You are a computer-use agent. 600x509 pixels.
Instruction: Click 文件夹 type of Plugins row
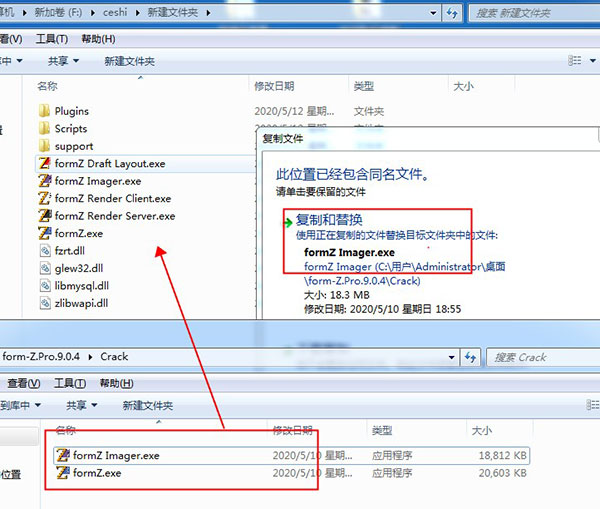coord(368,111)
